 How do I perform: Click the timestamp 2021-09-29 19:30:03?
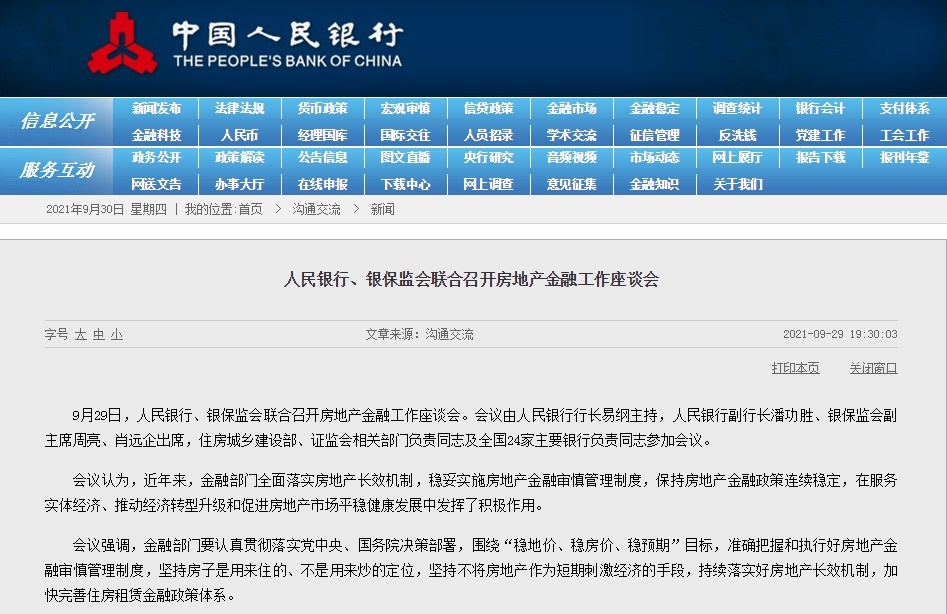(840, 334)
